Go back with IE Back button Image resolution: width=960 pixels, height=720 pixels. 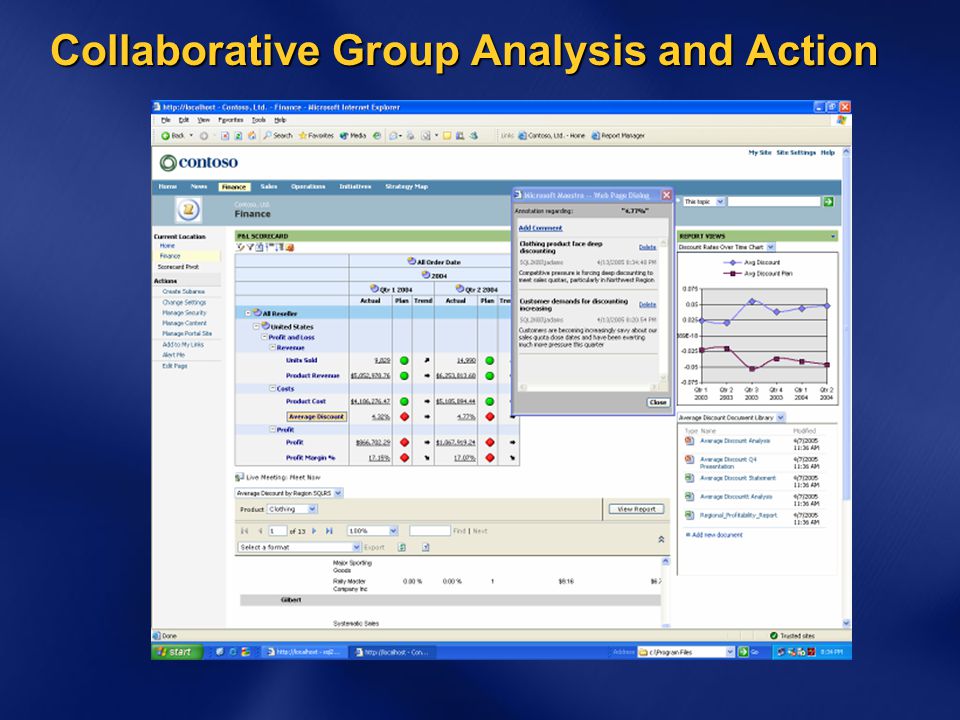coord(173,136)
